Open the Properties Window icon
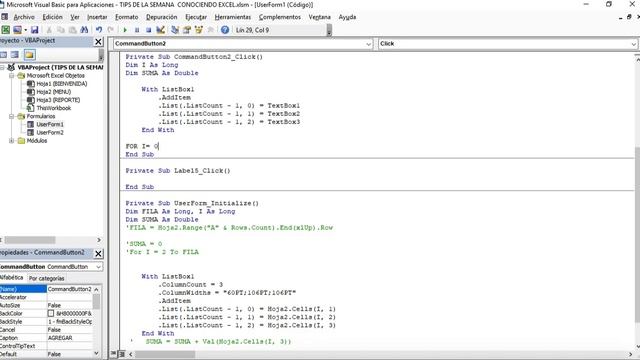 pyautogui.click(x=187, y=30)
